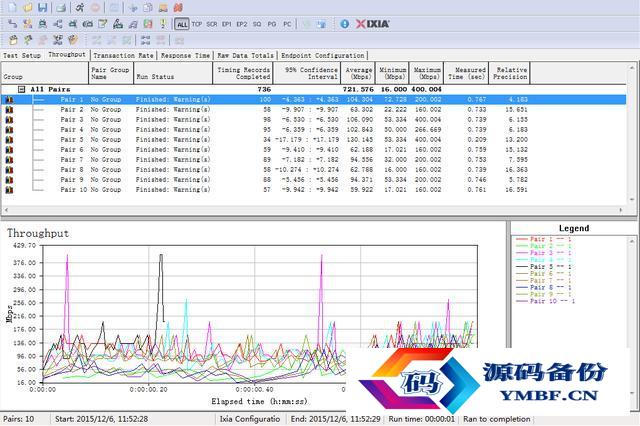Click the Average (Mbps) column header

point(358,73)
